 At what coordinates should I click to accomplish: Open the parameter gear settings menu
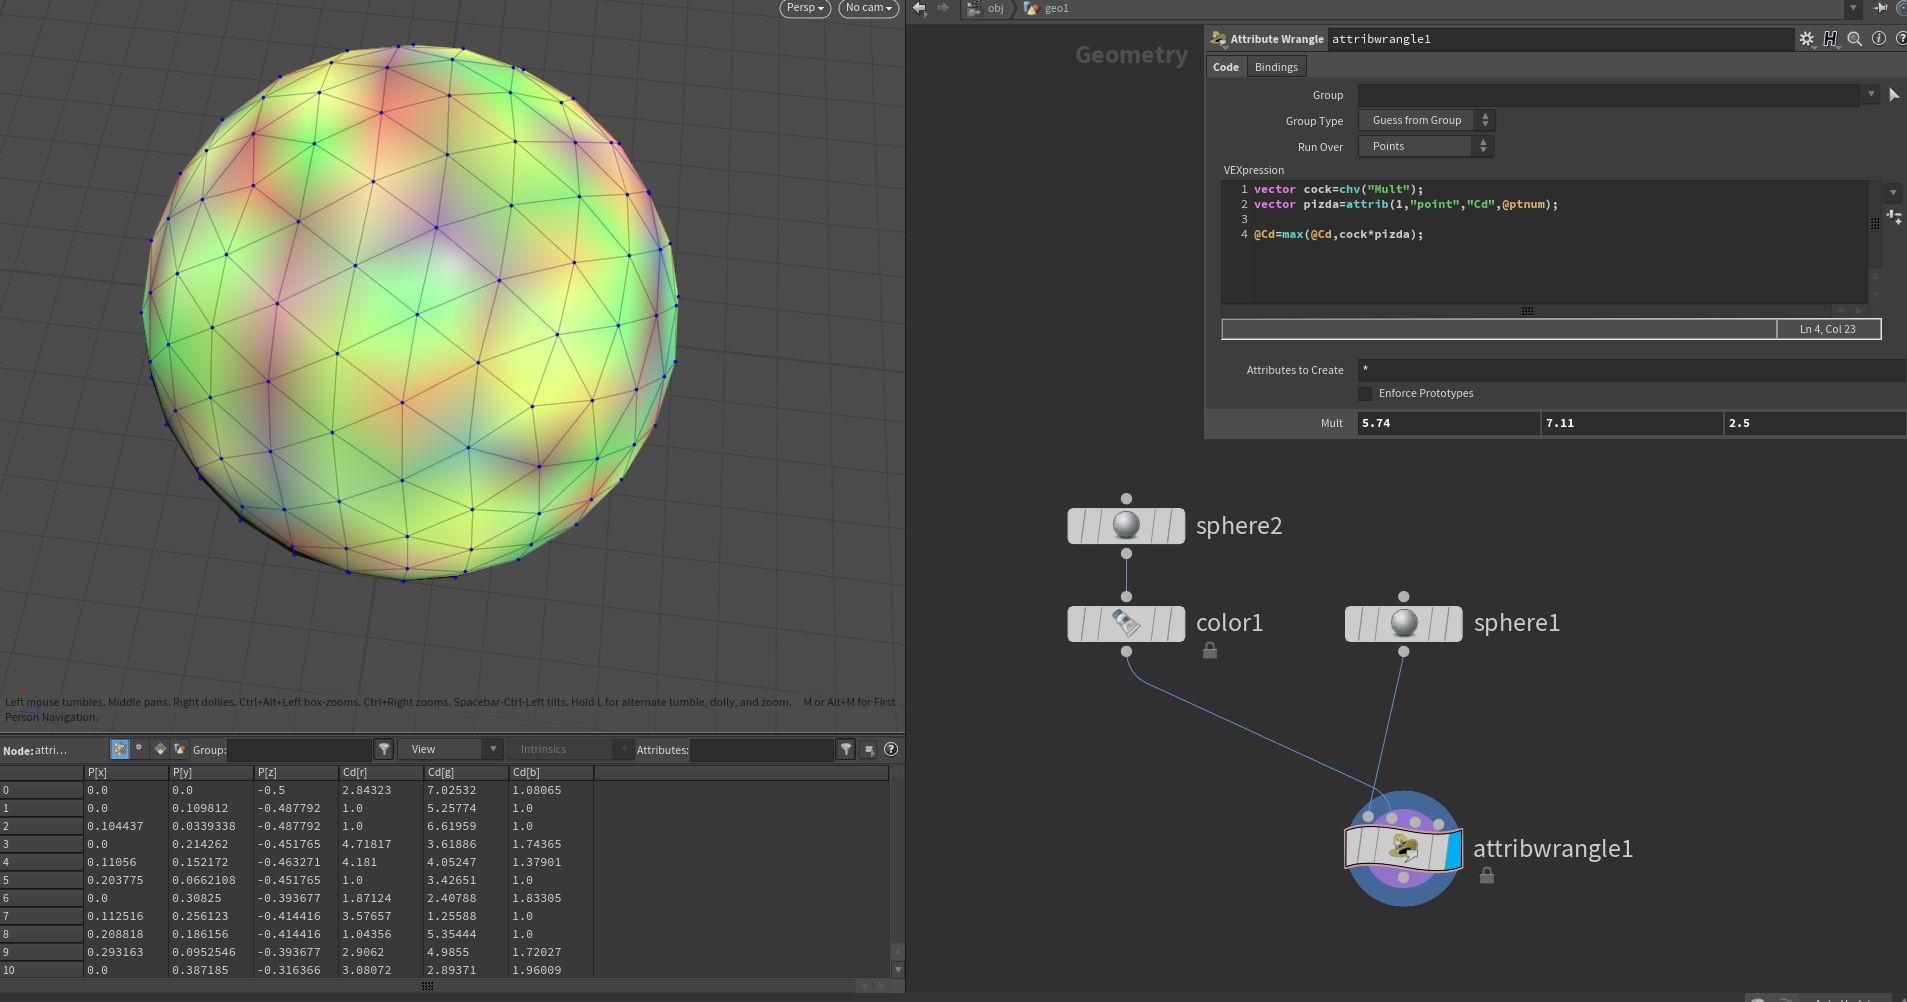click(1807, 39)
